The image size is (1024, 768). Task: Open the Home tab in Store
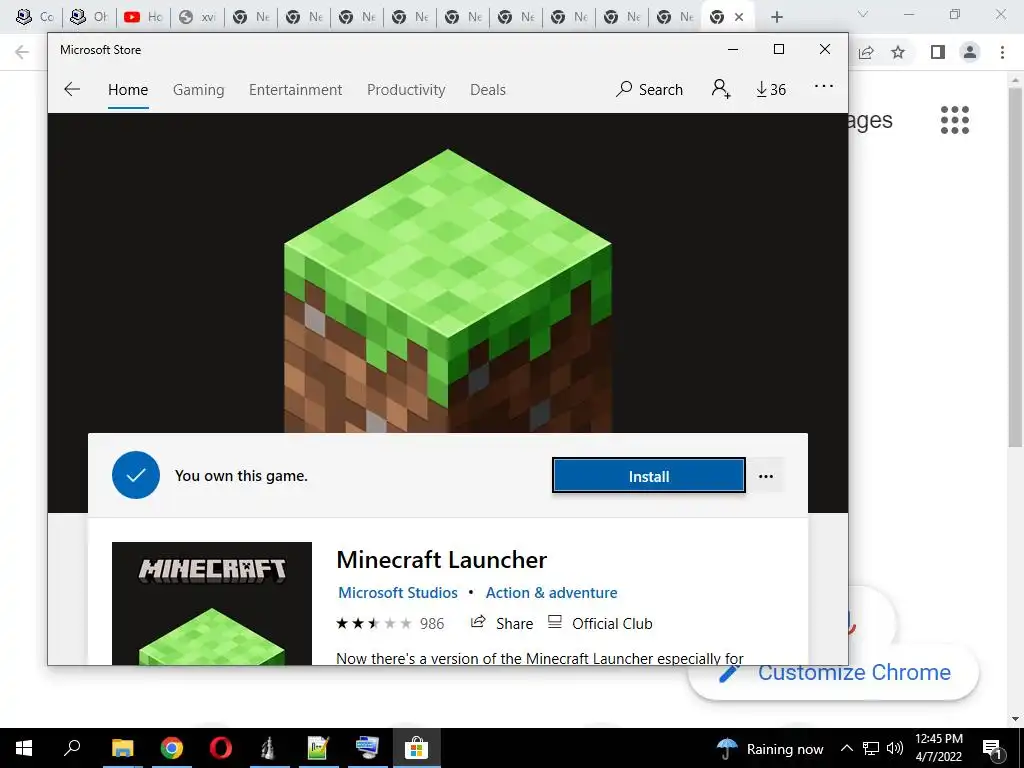coord(128,89)
